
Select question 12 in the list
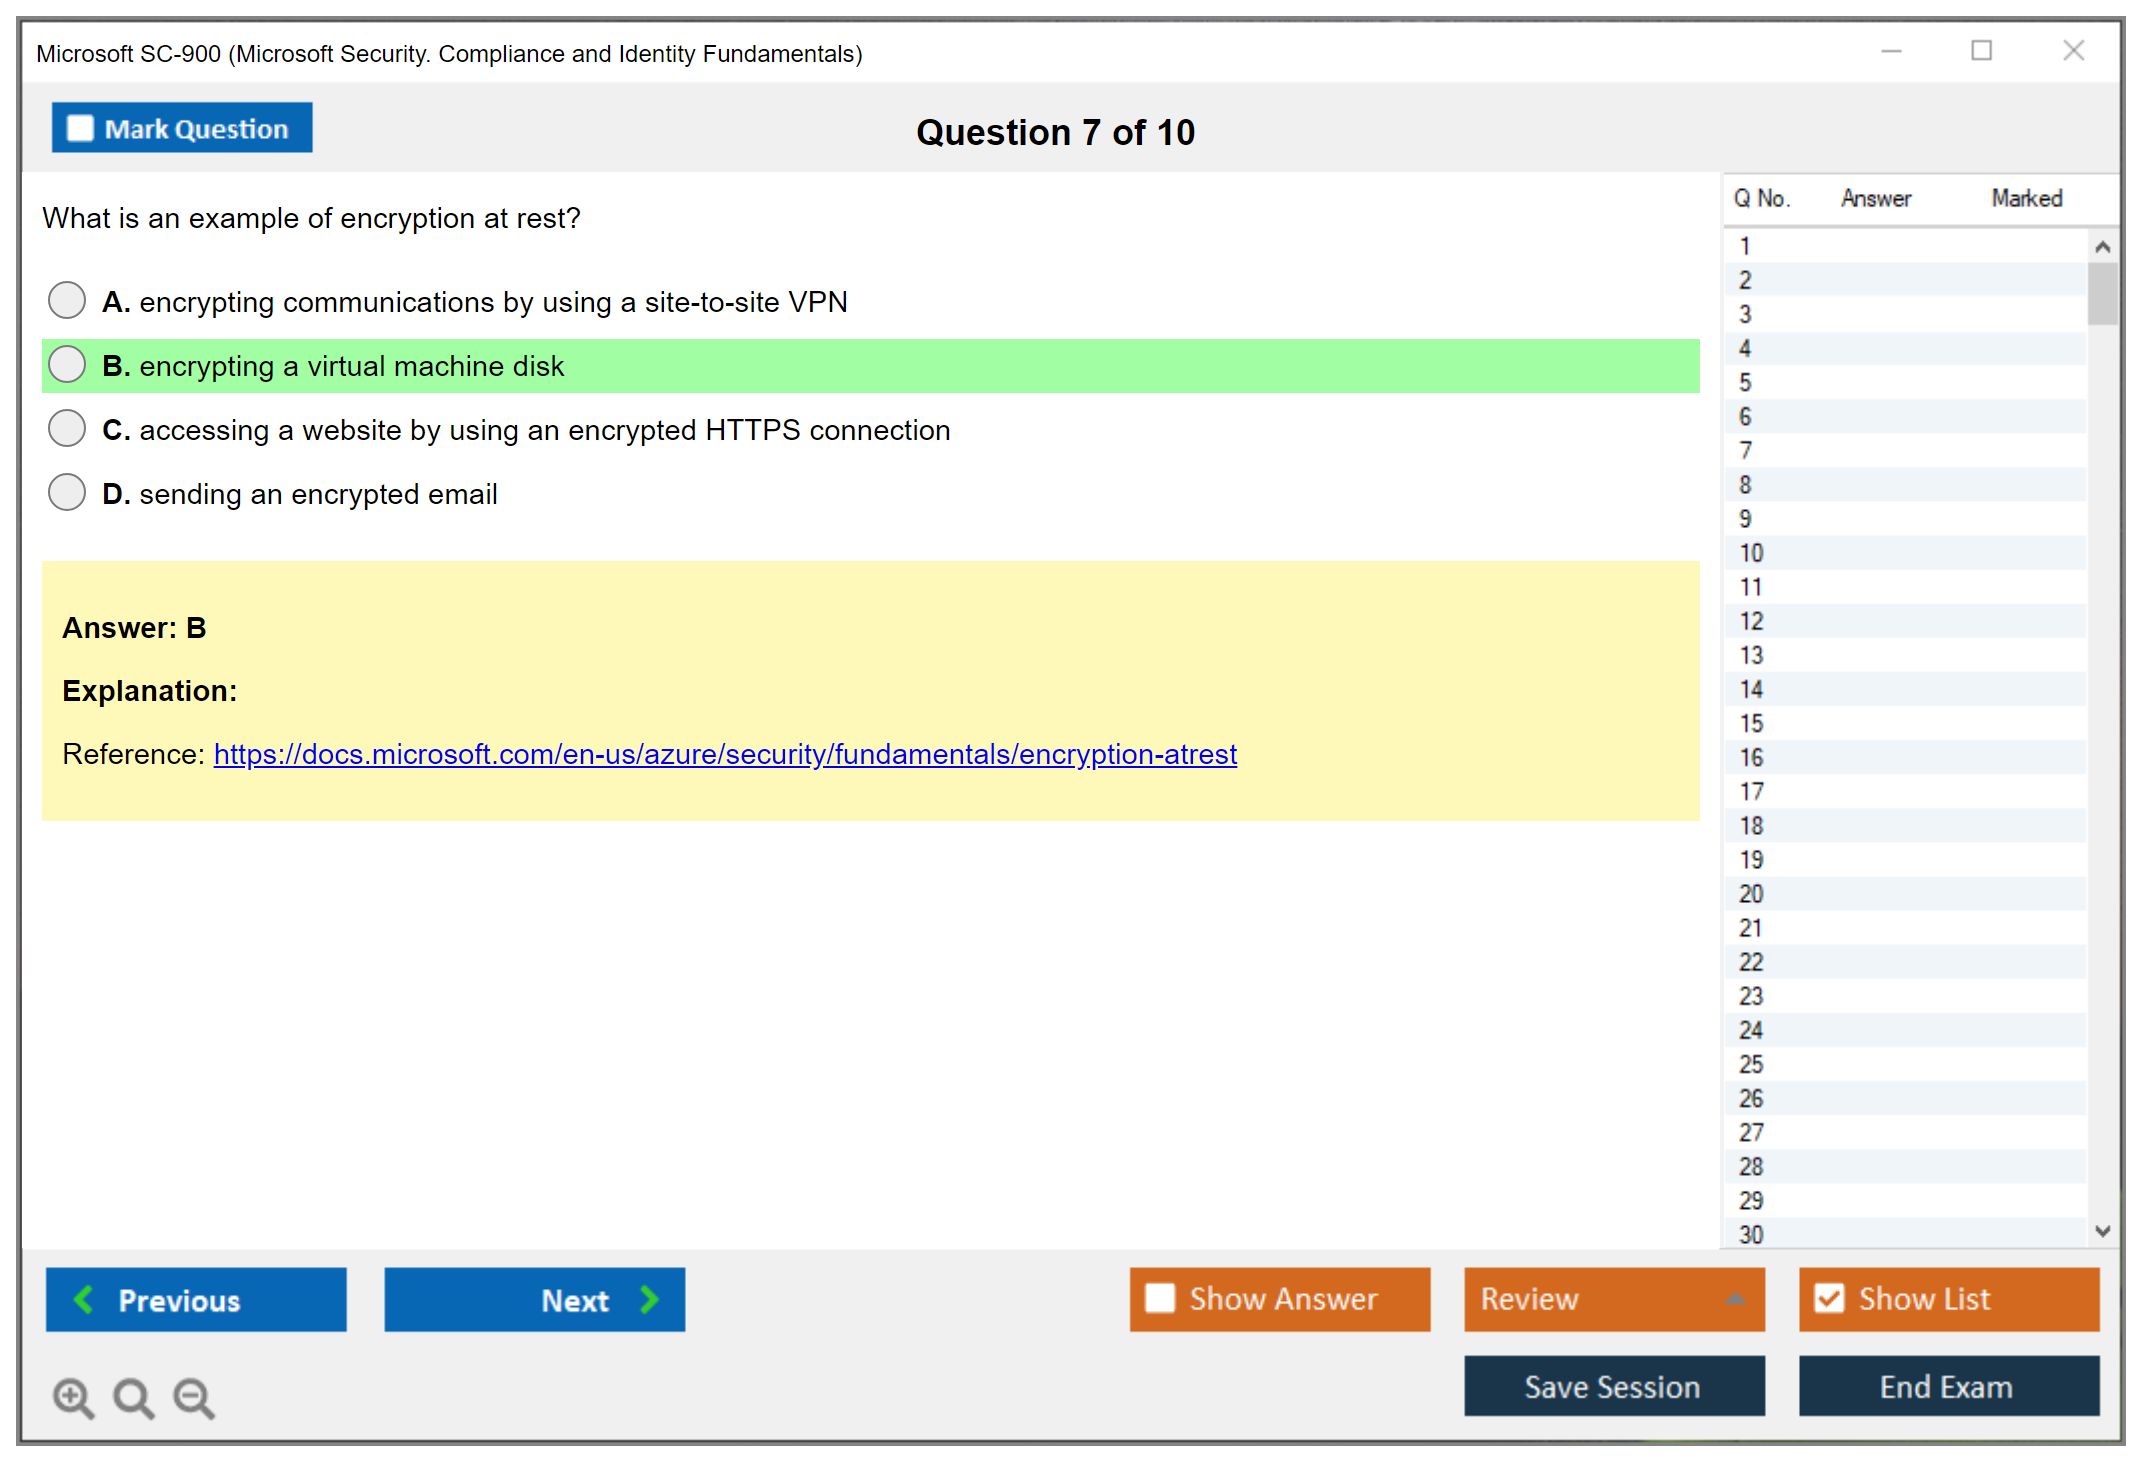click(x=1751, y=621)
